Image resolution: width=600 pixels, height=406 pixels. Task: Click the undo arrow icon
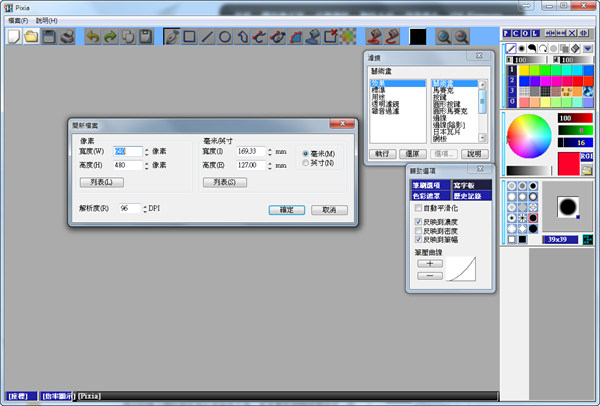coord(93,37)
